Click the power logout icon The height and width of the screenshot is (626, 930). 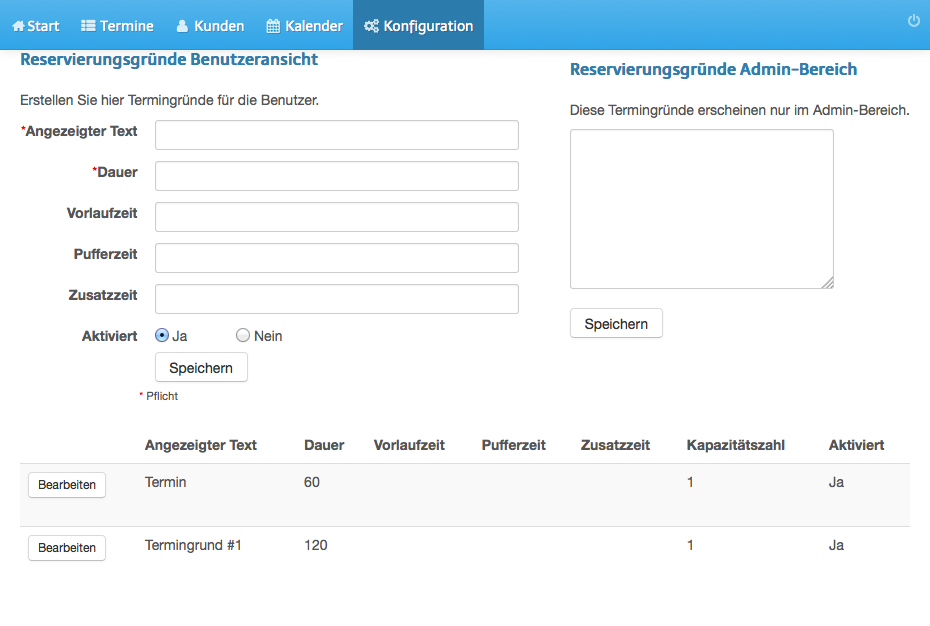tap(913, 21)
